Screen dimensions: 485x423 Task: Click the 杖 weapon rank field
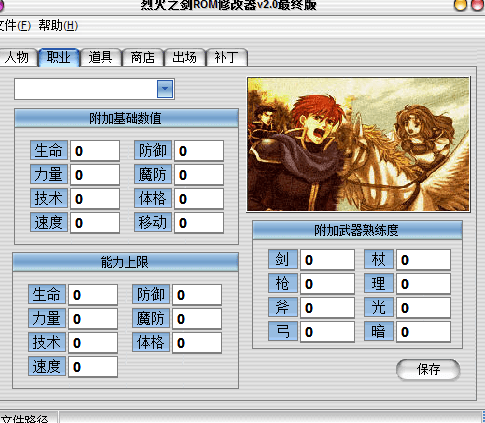pos(423,260)
